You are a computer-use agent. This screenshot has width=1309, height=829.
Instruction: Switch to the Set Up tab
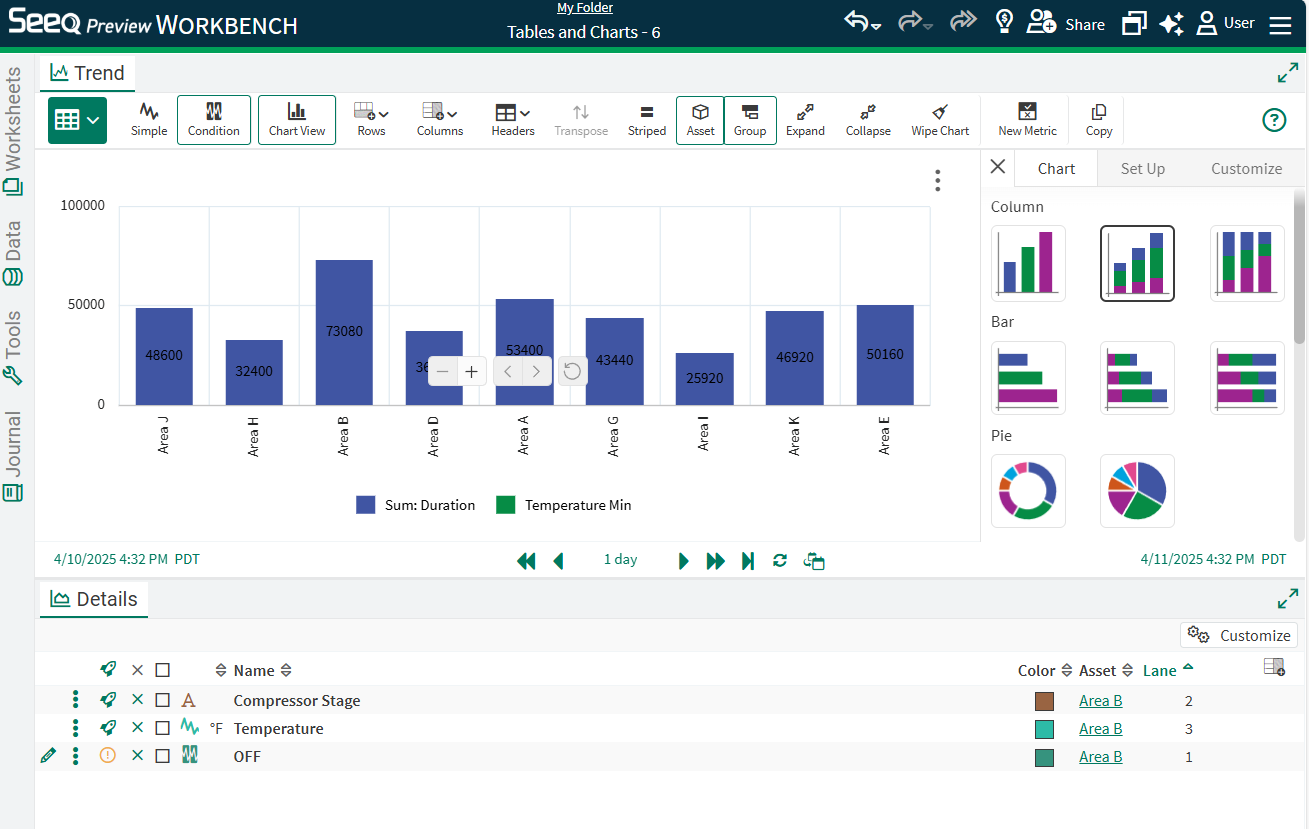coord(1142,169)
